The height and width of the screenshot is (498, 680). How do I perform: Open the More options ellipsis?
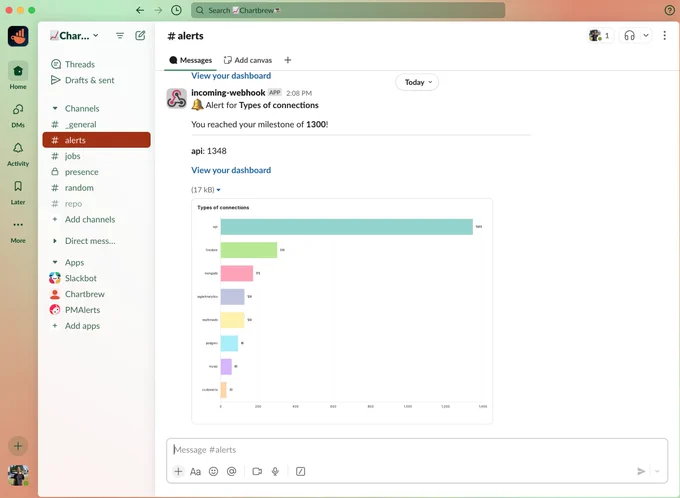coord(18,230)
